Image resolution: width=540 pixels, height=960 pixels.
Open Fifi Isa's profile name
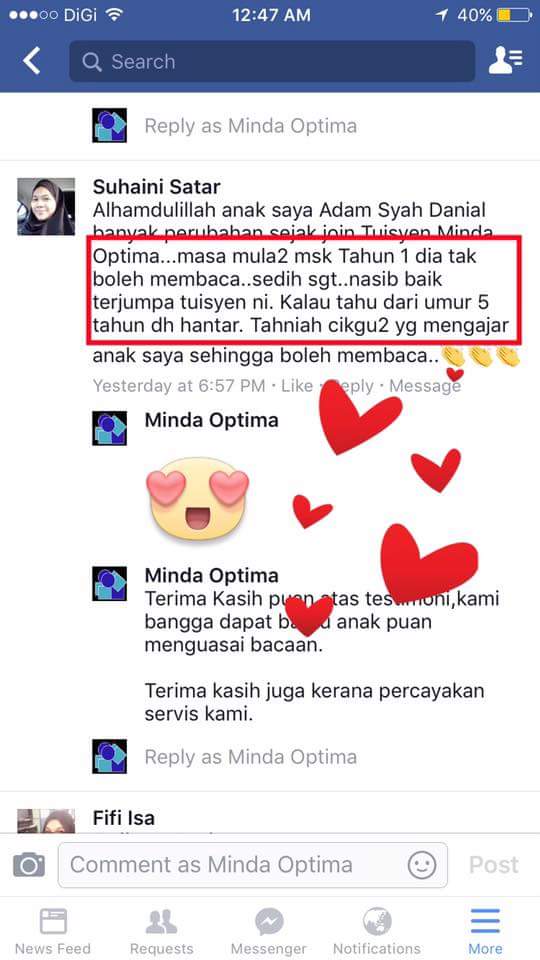pos(124,818)
